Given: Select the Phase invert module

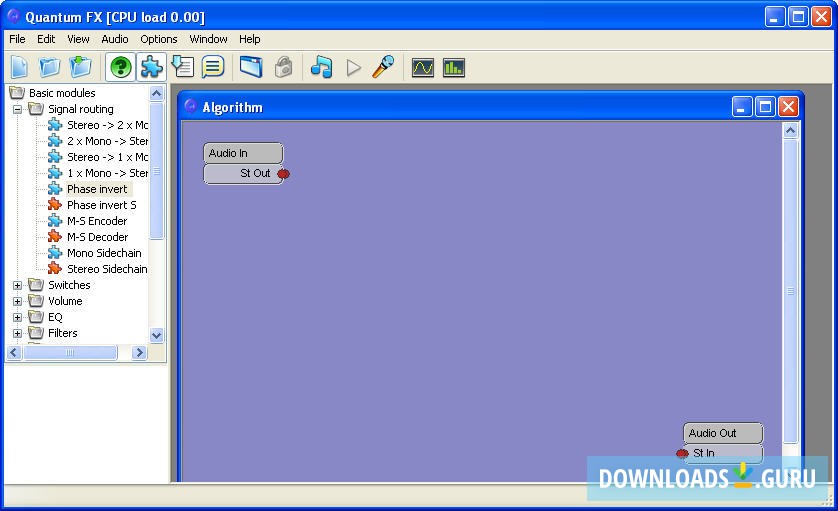Looking at the screenshot, I should coord(97,189).
